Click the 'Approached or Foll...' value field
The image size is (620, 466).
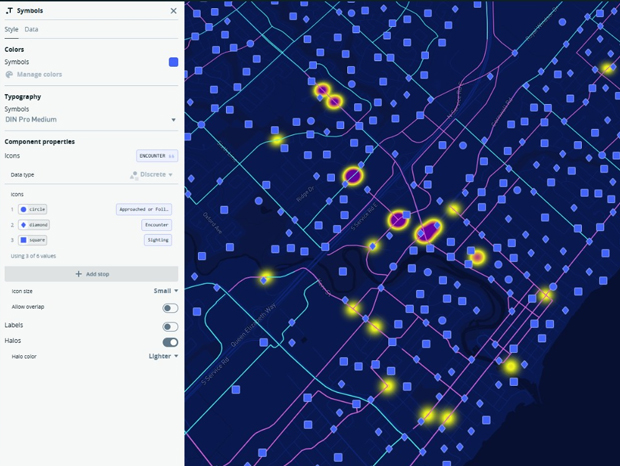tap(144, 210)
